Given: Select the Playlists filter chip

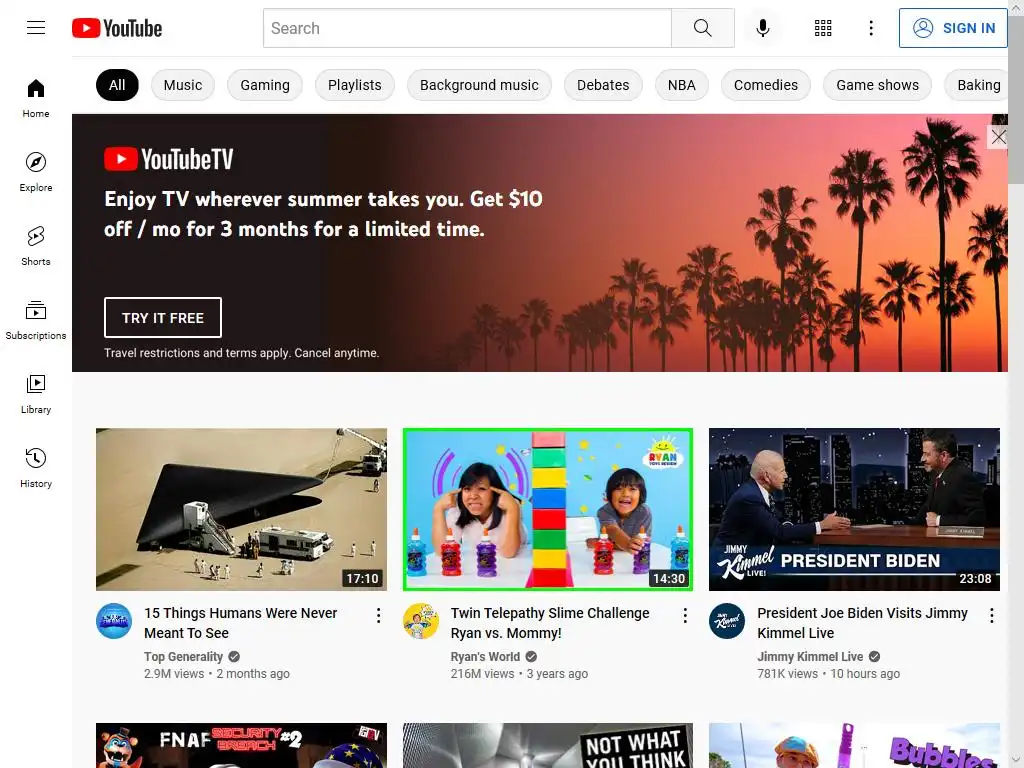Looking at the screenshot, I should [x=355, y=85].
